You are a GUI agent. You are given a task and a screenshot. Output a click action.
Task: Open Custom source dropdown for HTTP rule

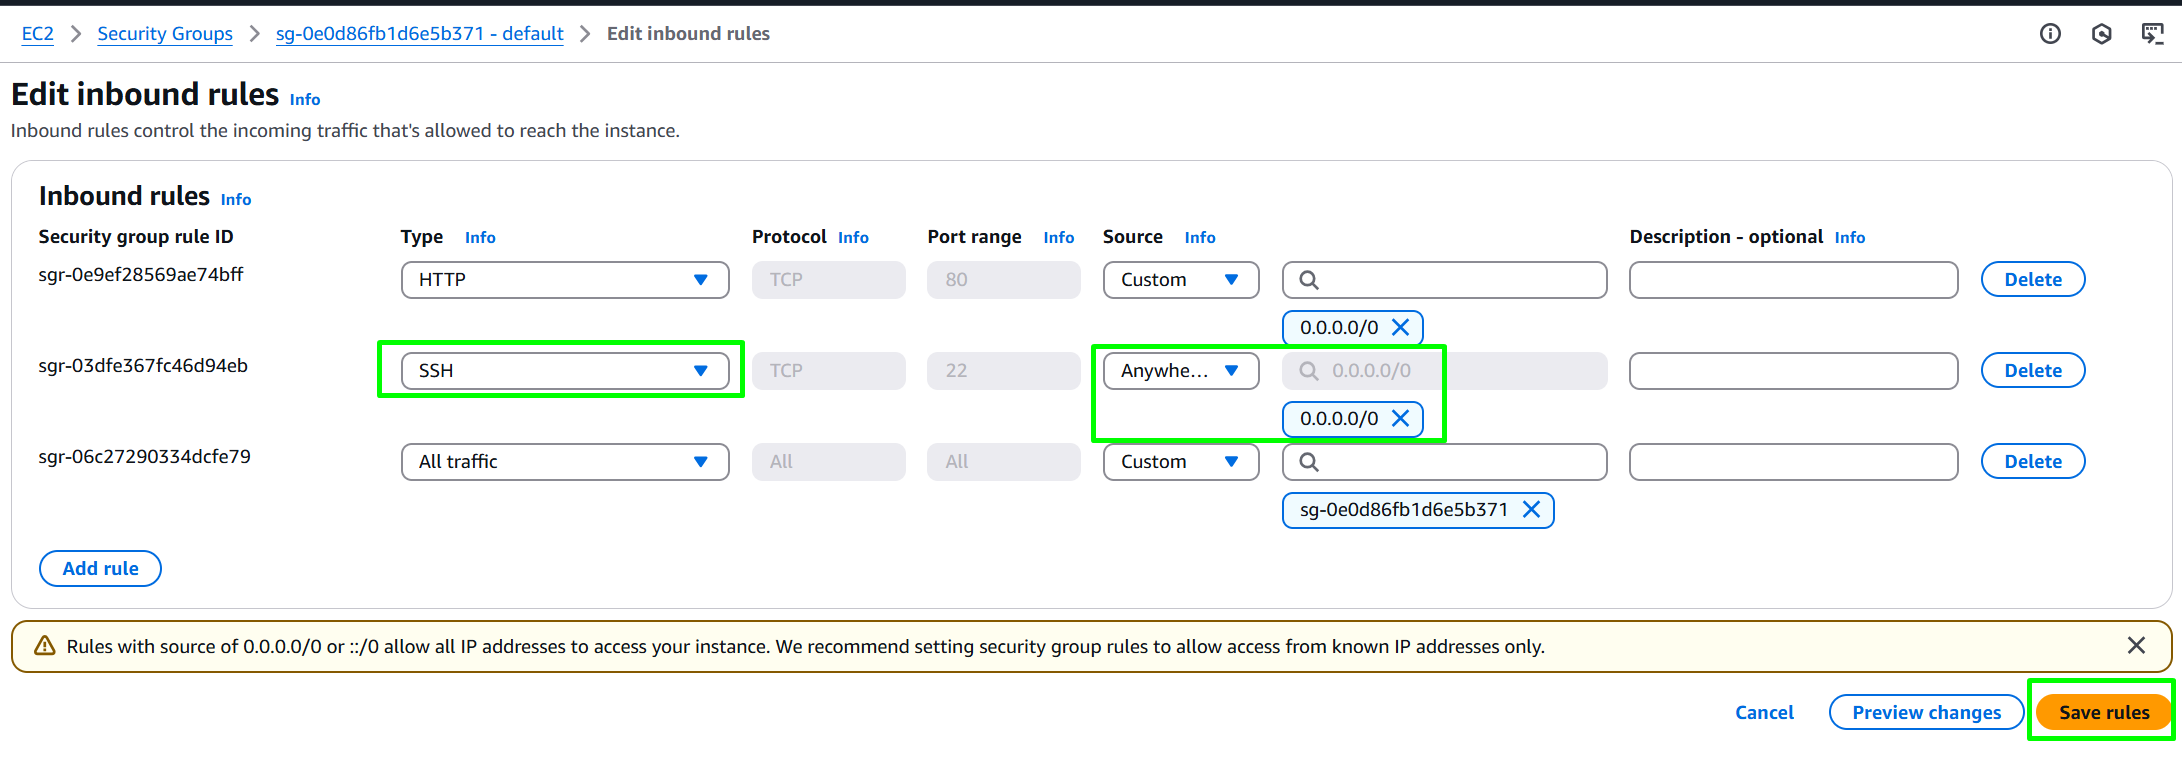click(x=1181, y=280)
